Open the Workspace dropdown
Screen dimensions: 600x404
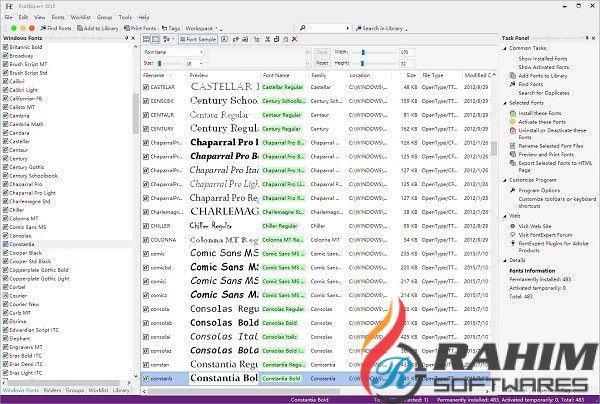tap(203, 28)
